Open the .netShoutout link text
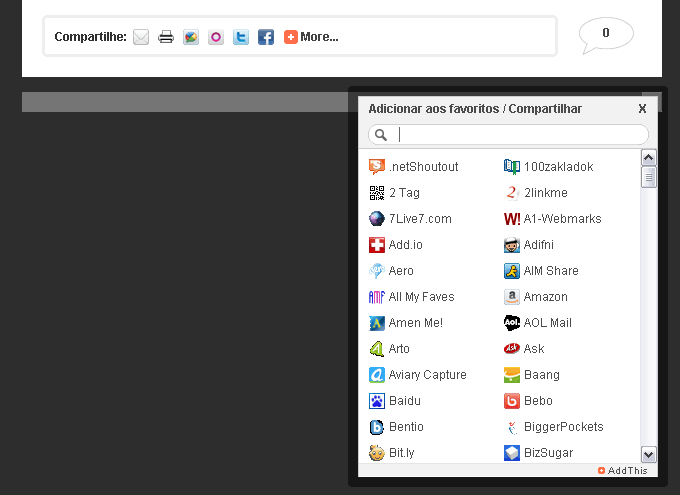Viewport: 680px width, 495px height. (424, 167)
